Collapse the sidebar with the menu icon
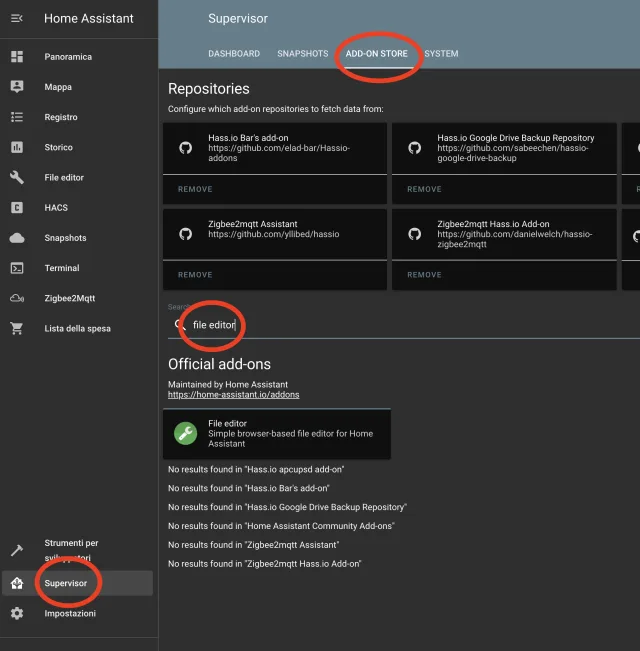Viewport: 640px width, 651px height. point(17,18)
